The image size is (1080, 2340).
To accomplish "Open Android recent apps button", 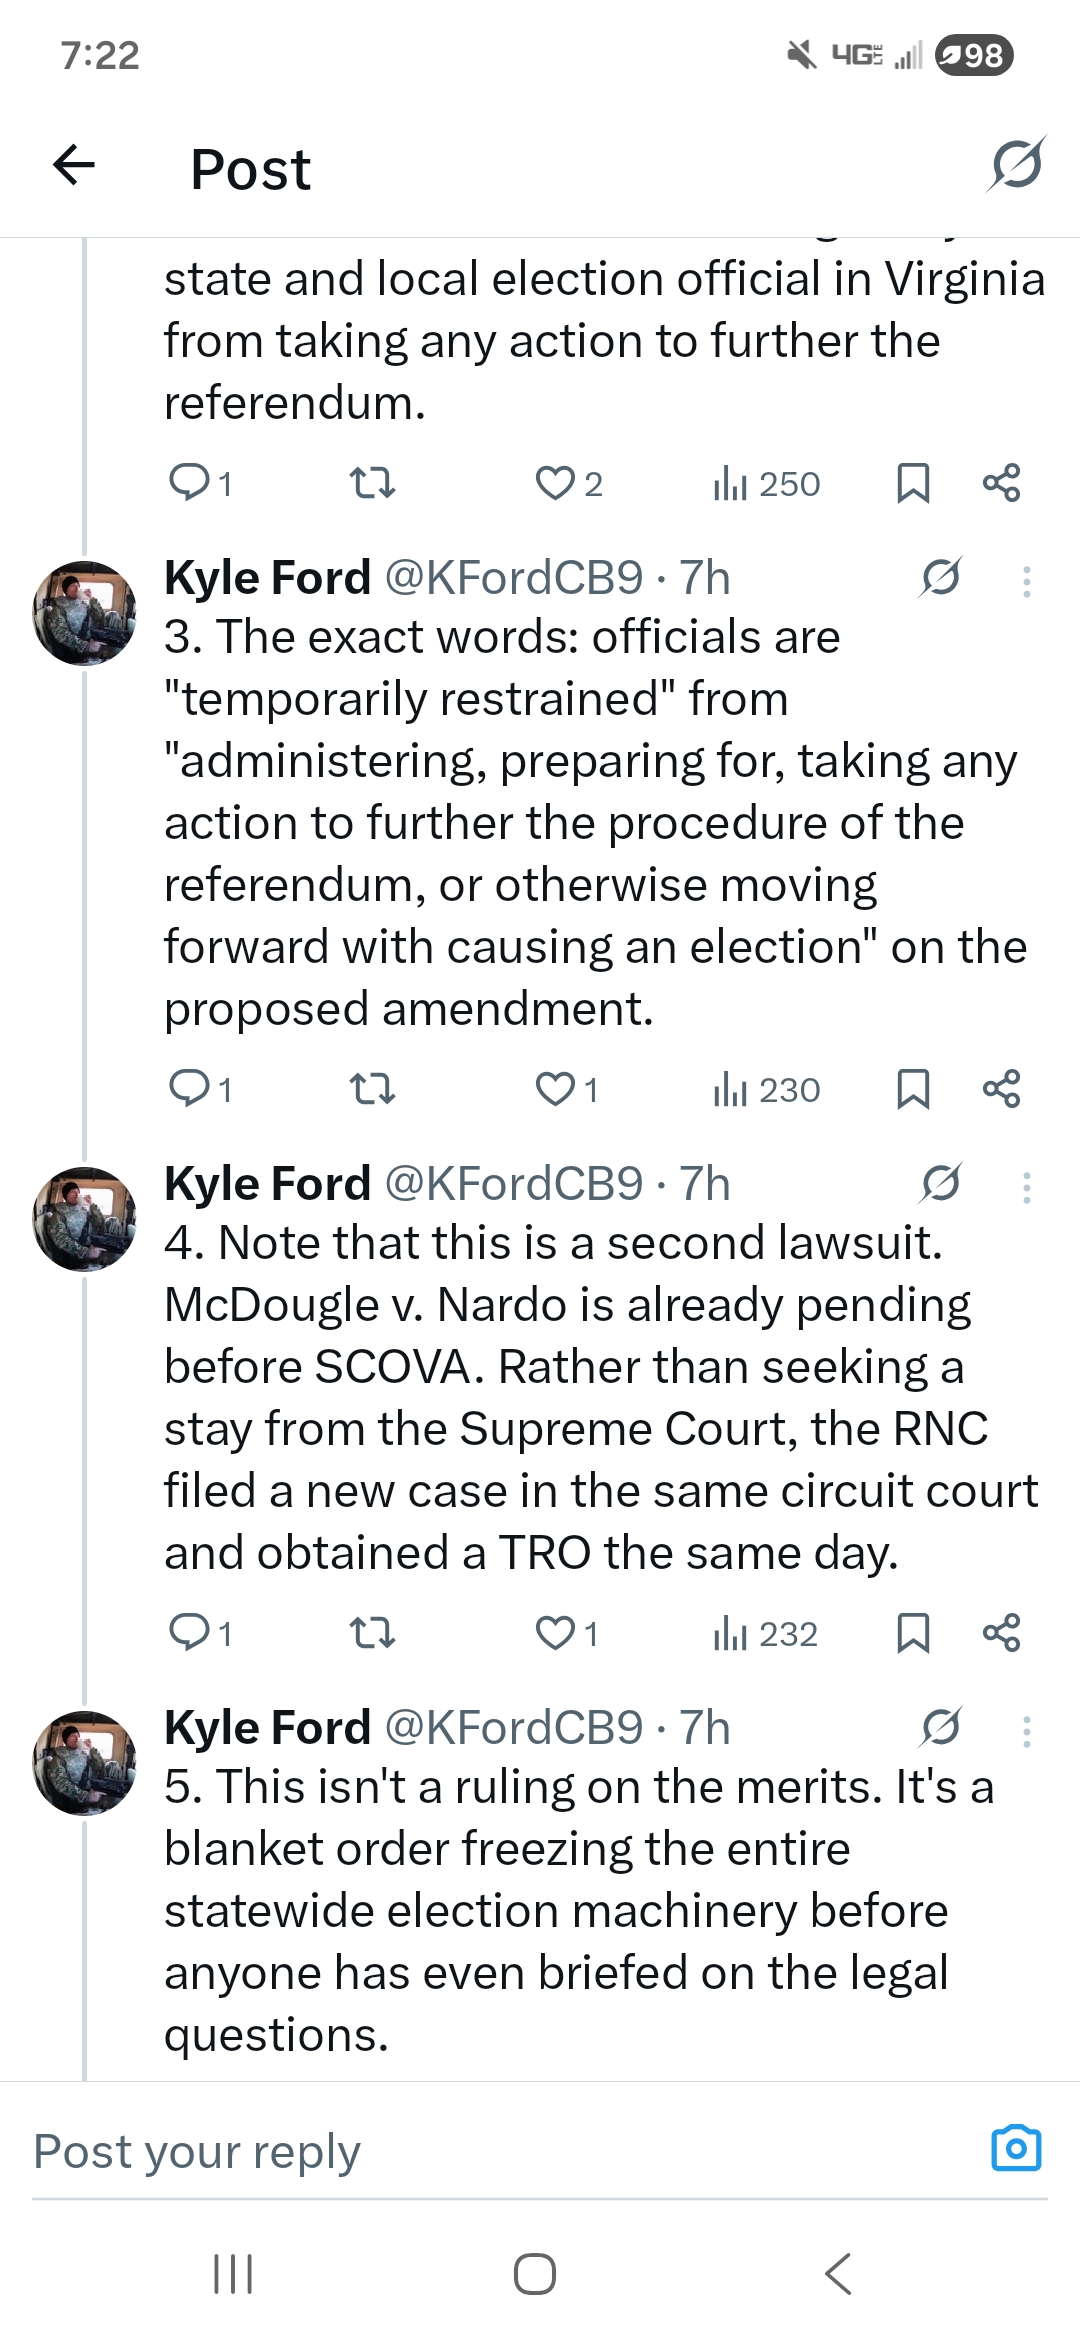I will click(233, 2273).
